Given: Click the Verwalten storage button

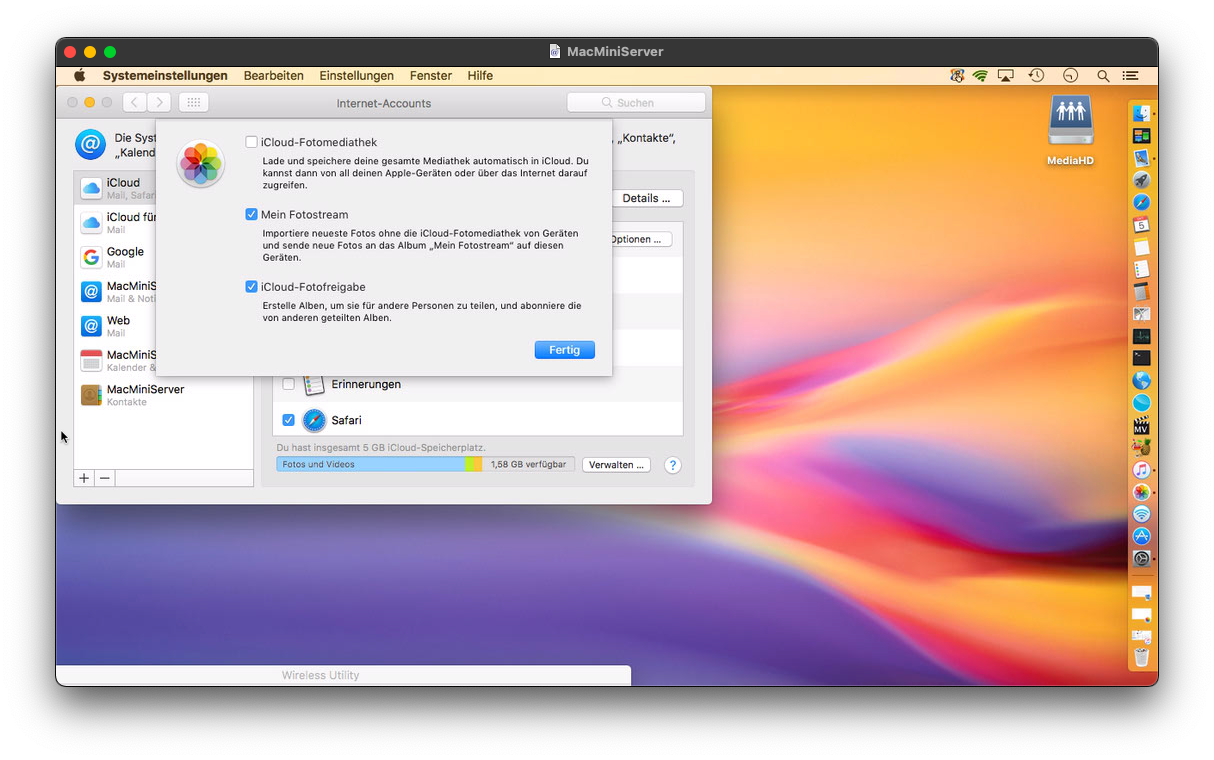Looking at the screenshot, I should [x=616, y=465].
